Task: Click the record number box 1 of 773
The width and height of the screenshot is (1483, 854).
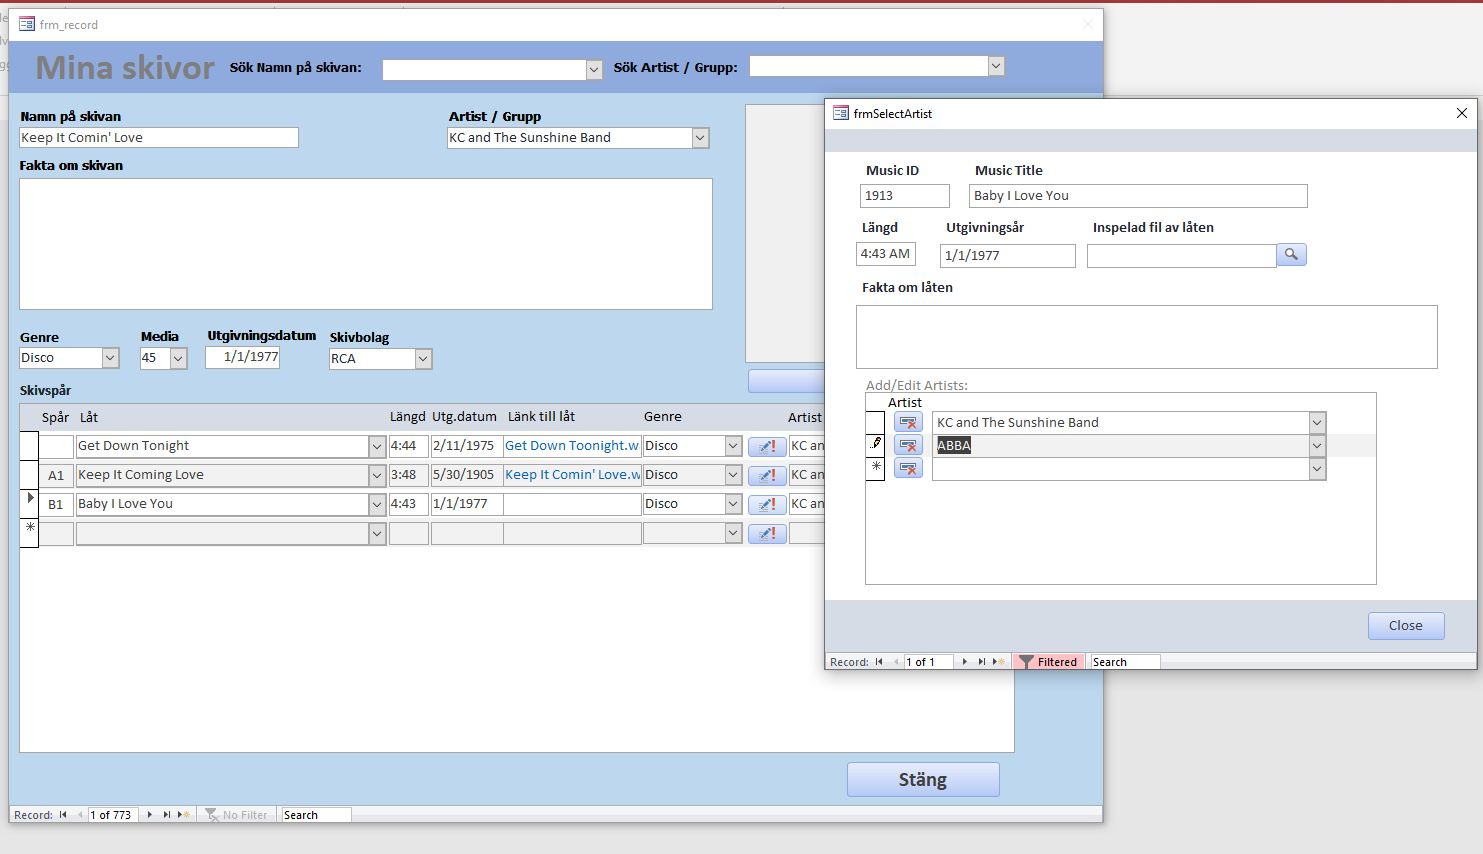Action: pyautogui.click(x=113, y=815)
